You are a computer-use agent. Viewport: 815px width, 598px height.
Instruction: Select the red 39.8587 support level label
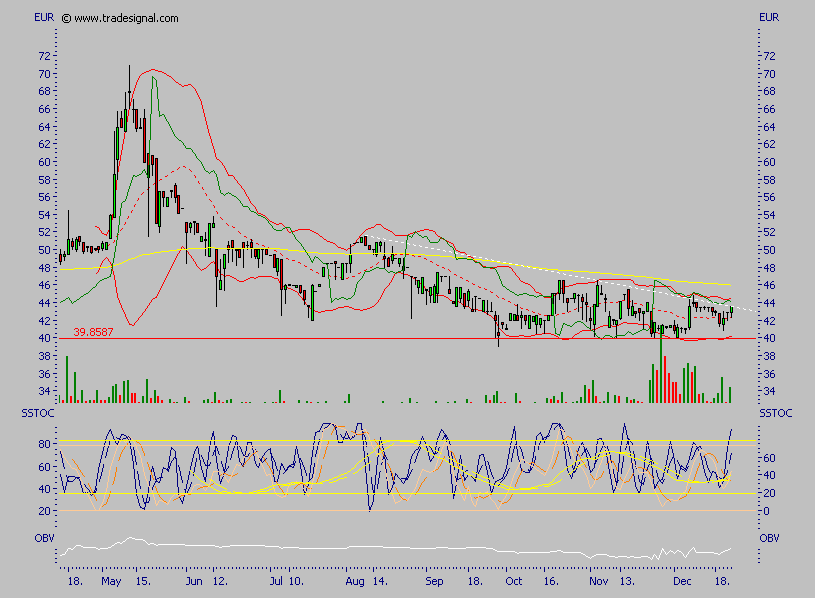(93, 332)
